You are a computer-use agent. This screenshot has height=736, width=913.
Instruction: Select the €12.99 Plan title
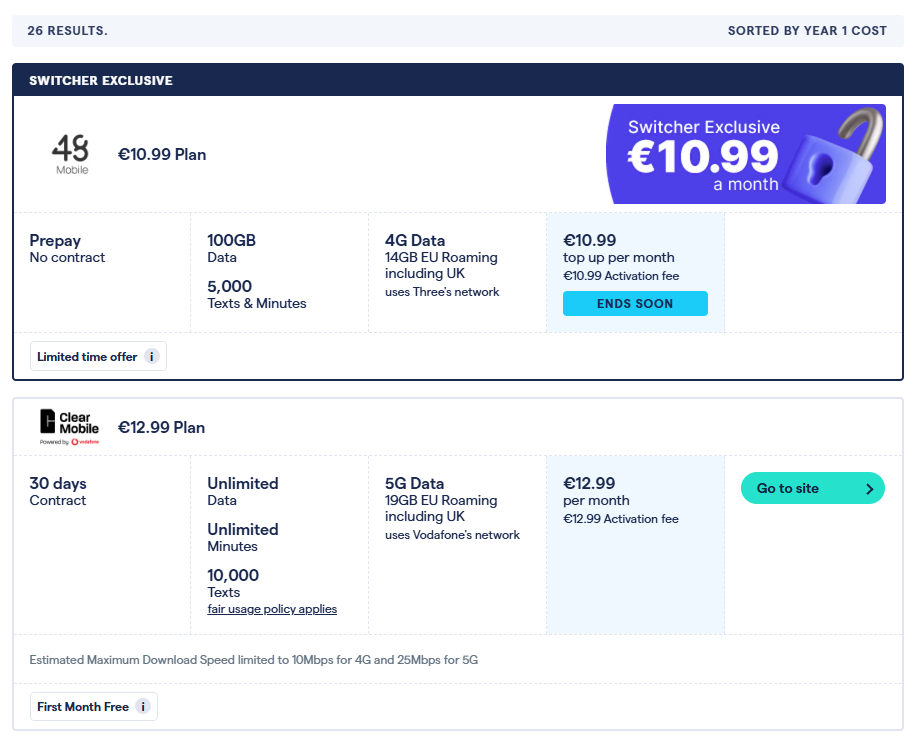162,427
